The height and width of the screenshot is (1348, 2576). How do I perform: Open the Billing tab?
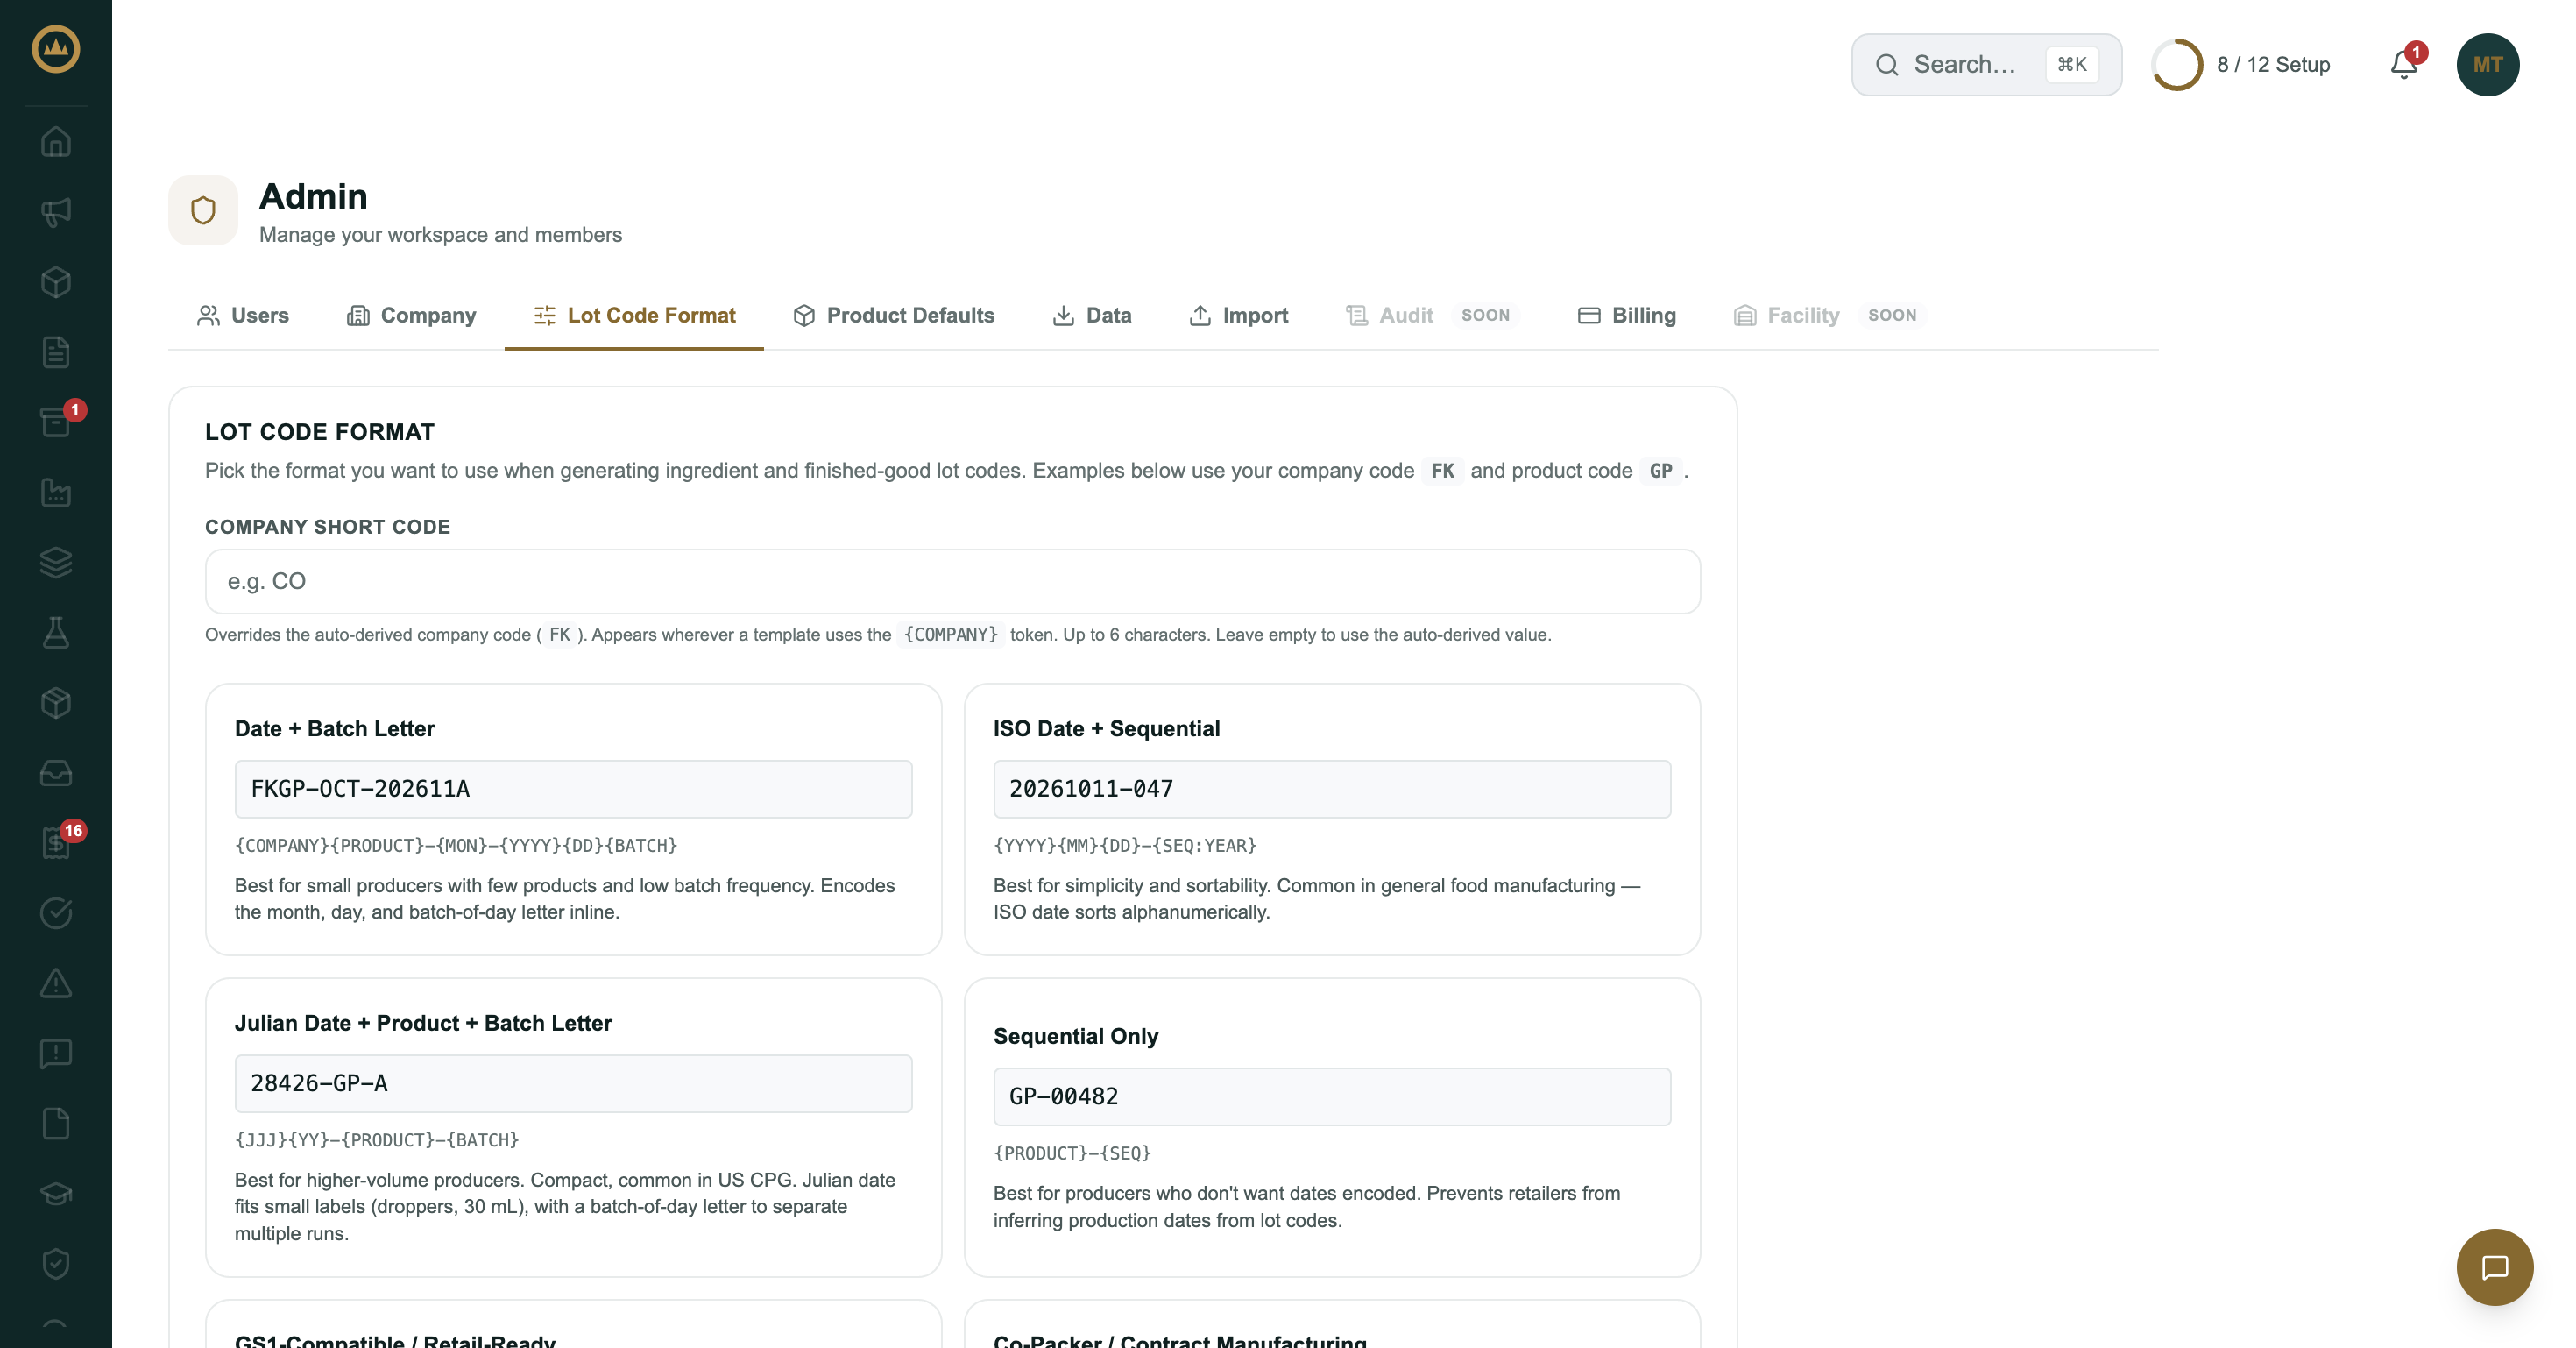pyautogui.click(x=1626, y=315)
